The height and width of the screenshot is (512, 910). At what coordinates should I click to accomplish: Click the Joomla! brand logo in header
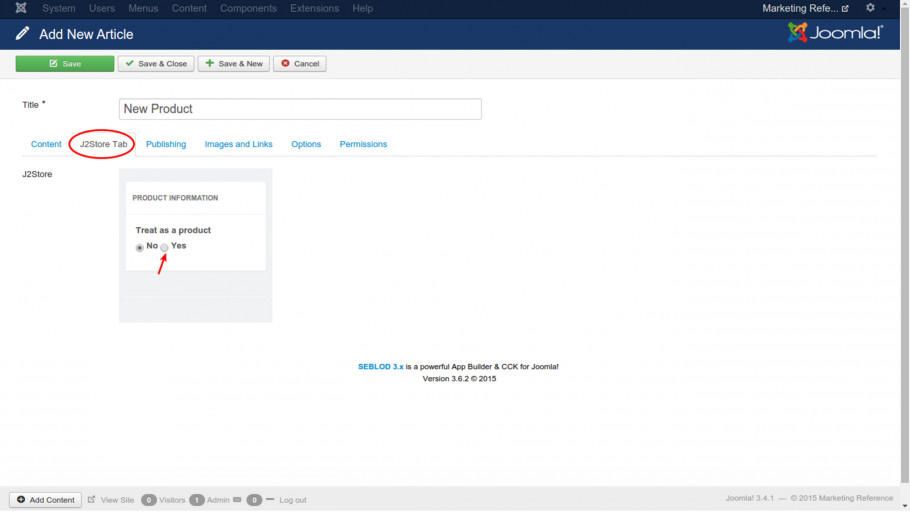tap(835, 33)
